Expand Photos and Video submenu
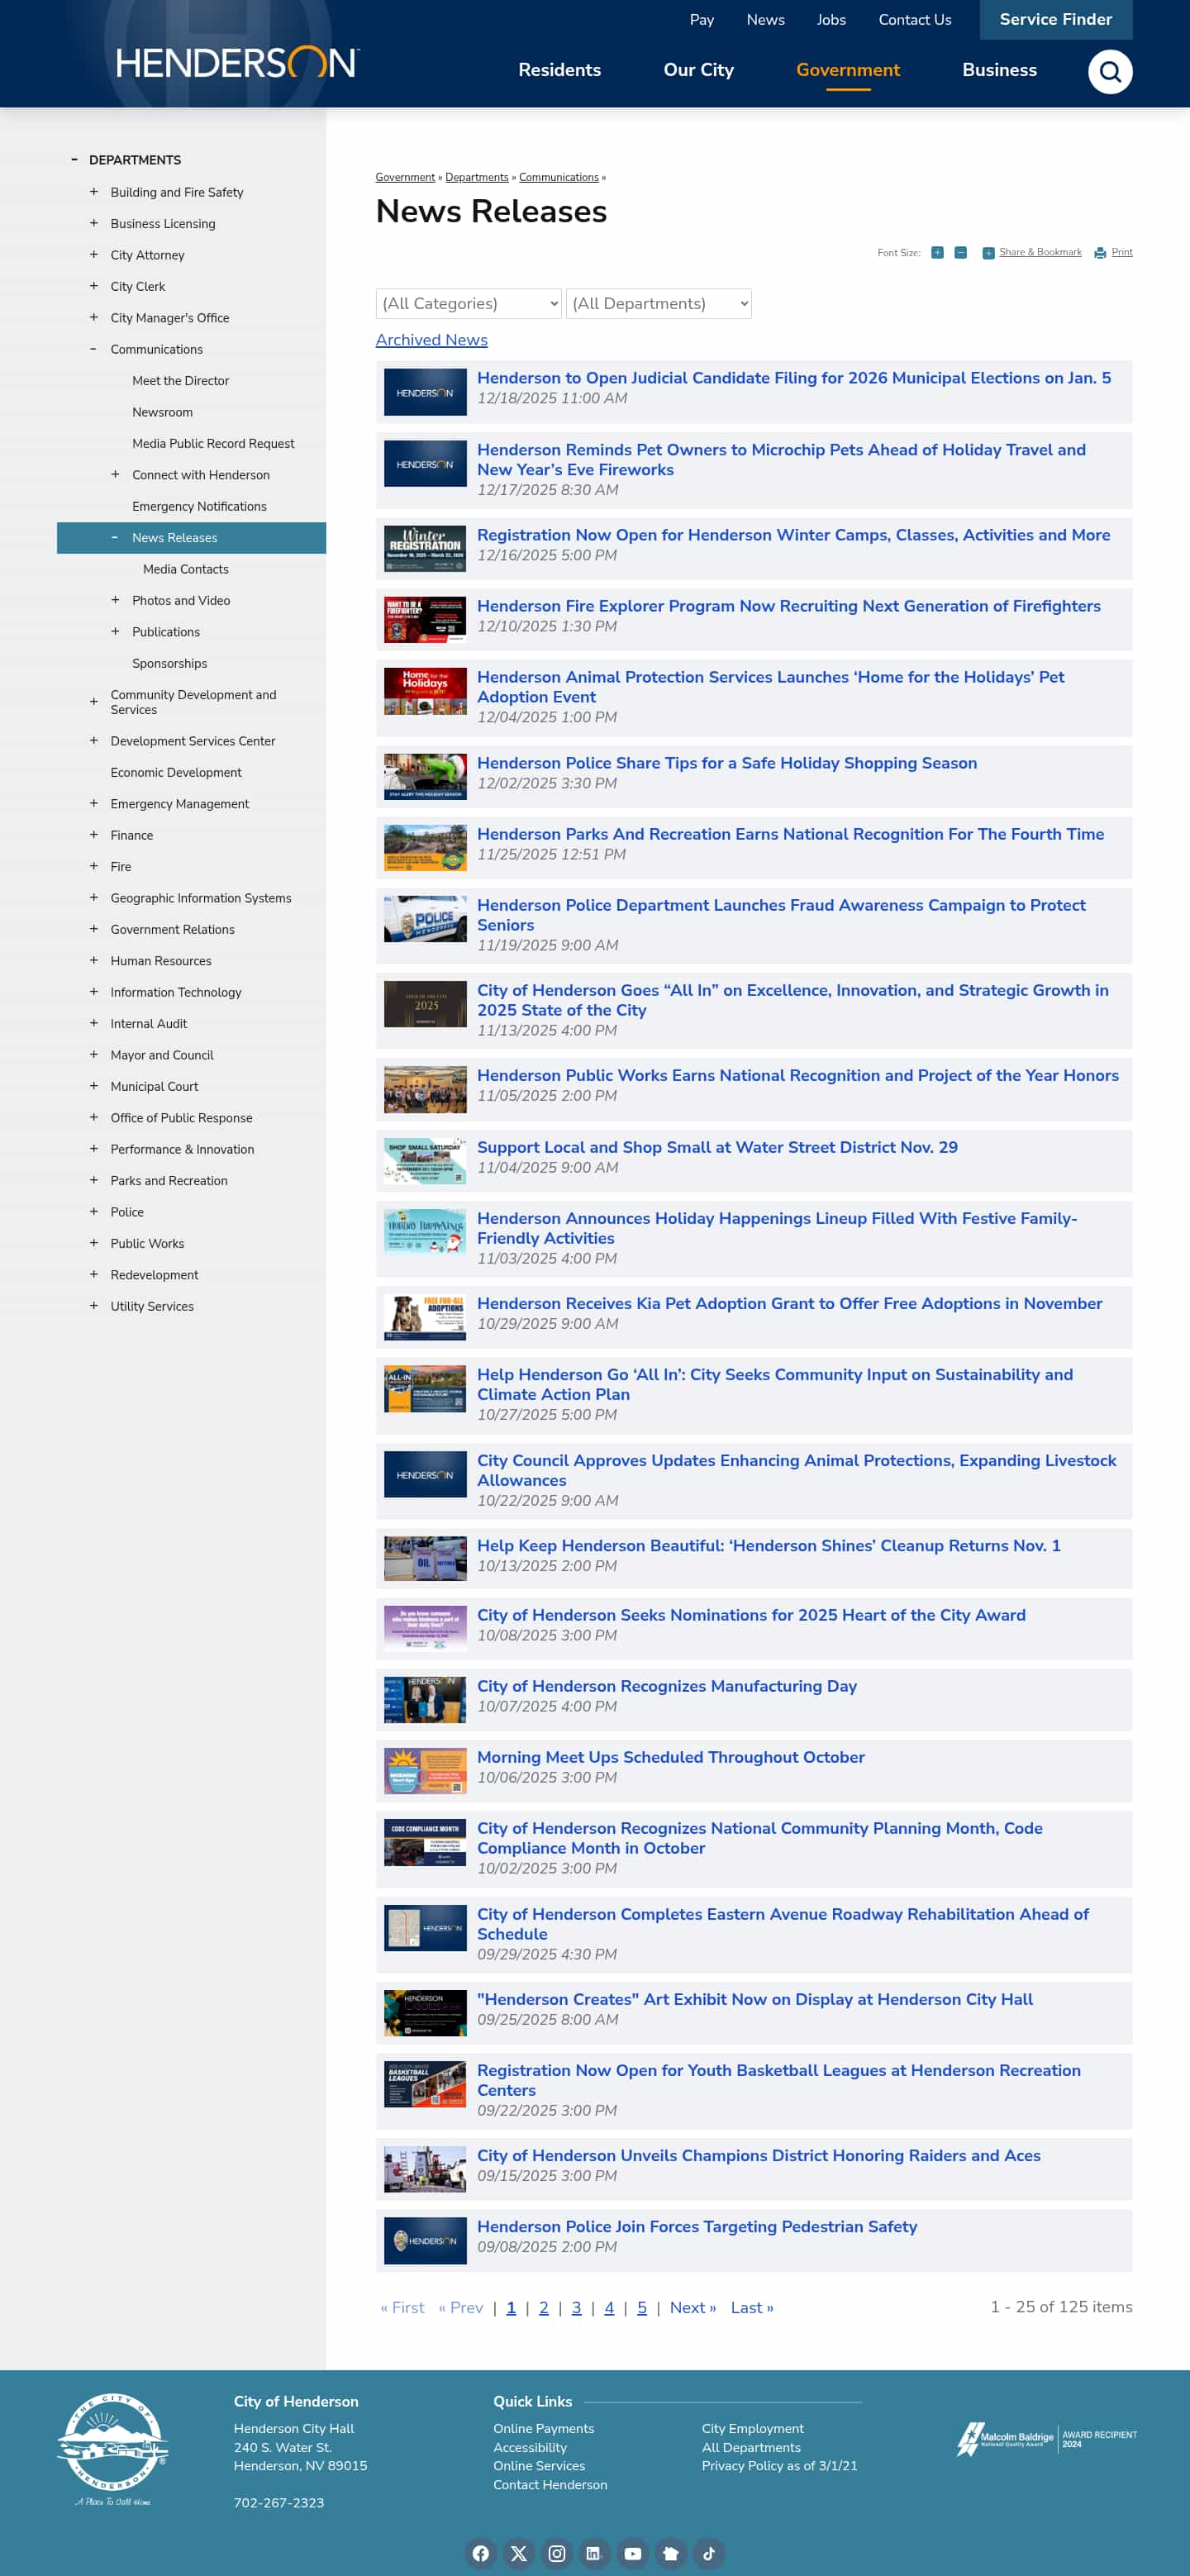 click(x=115, y=599)
